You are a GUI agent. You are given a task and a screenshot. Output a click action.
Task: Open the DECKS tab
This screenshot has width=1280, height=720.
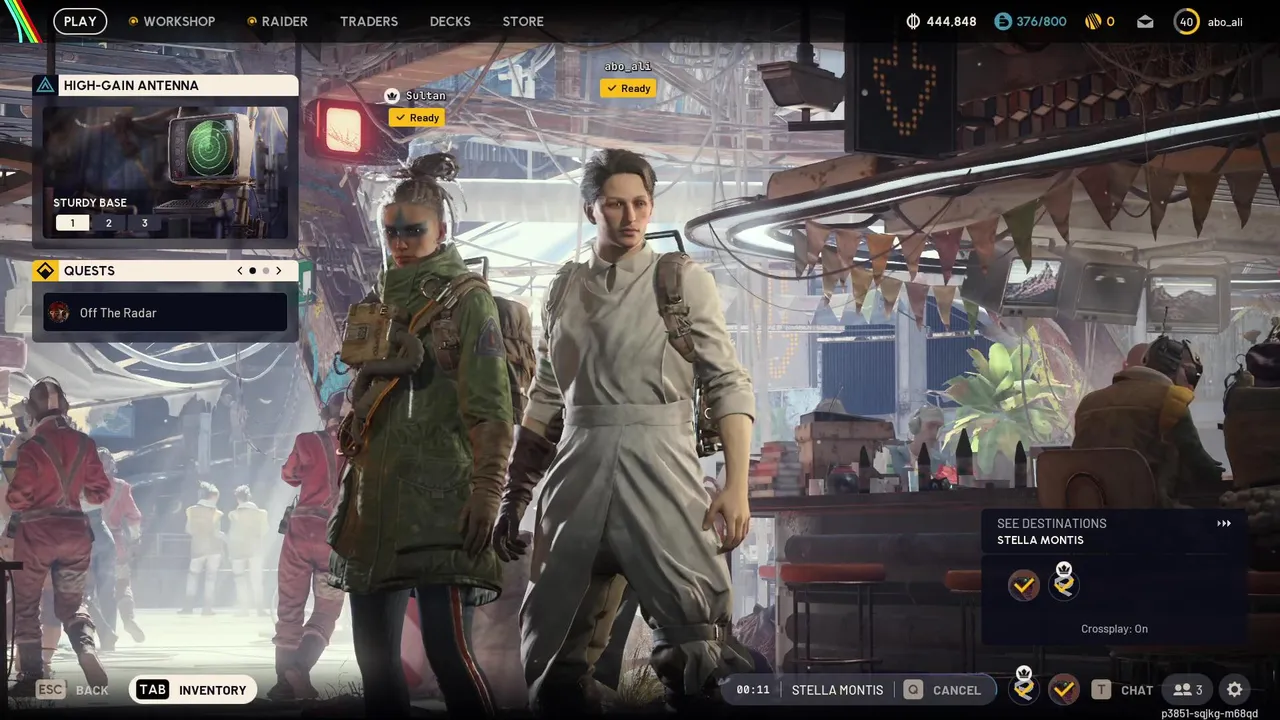450,21
